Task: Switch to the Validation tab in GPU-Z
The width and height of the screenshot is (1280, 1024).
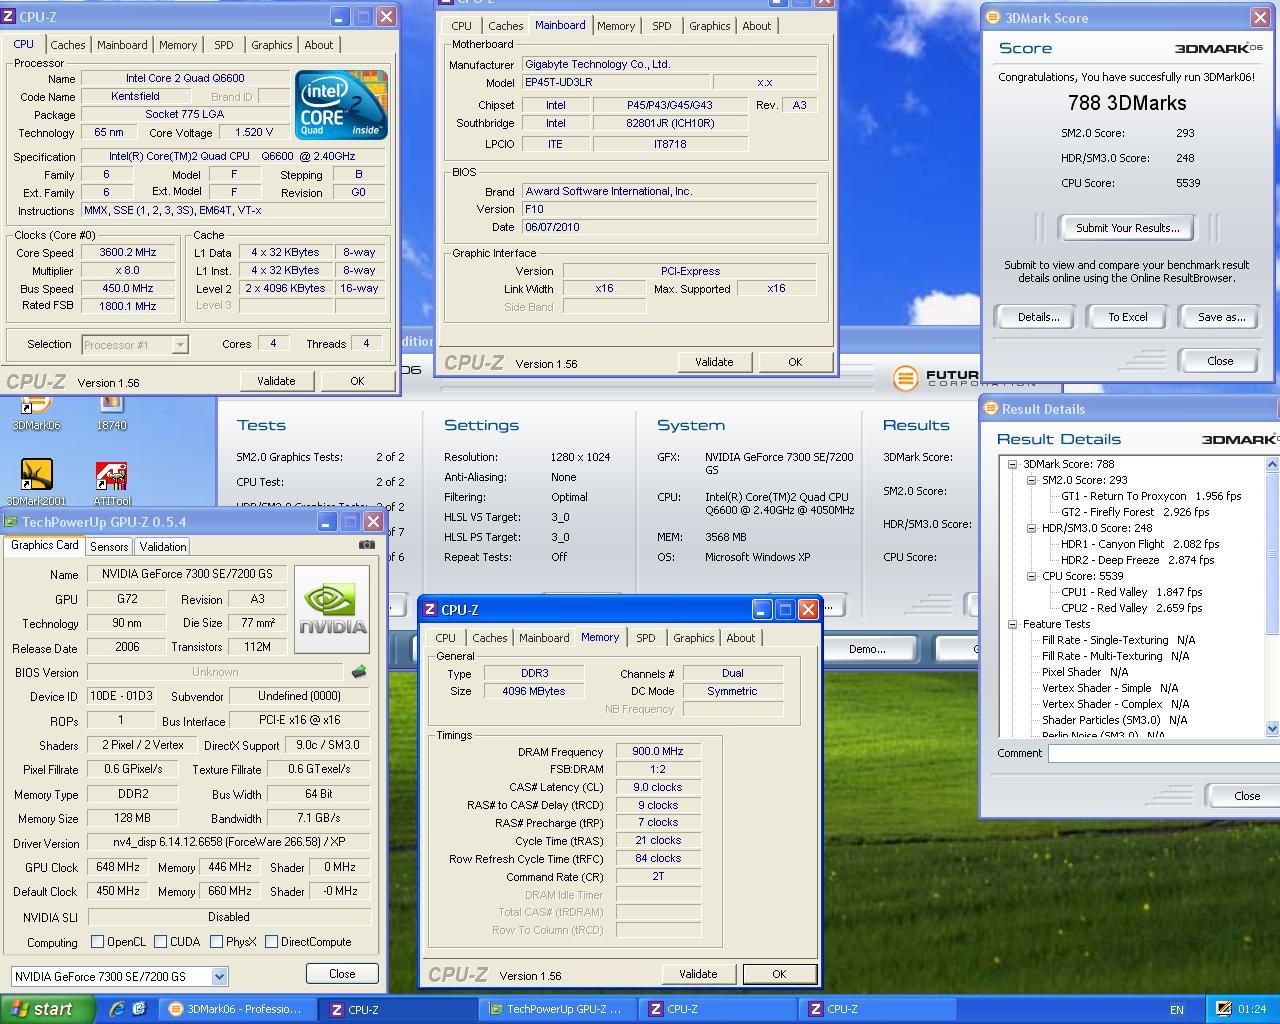Action: (163, 547)
